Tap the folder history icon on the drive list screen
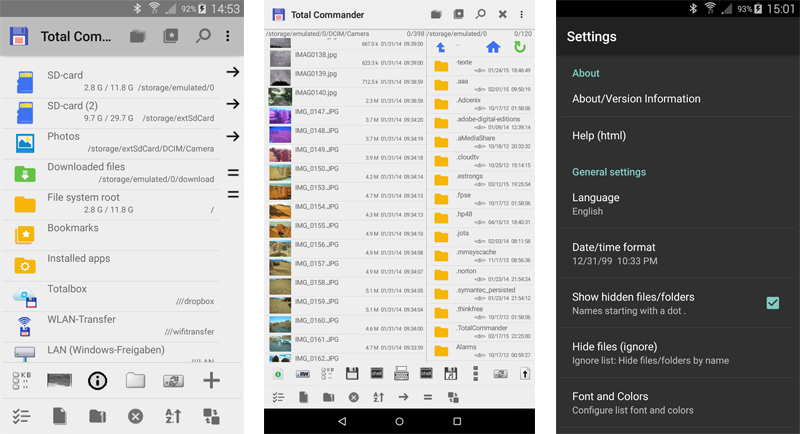This screenshot has height=434, width=800. (x=137, y=36)
